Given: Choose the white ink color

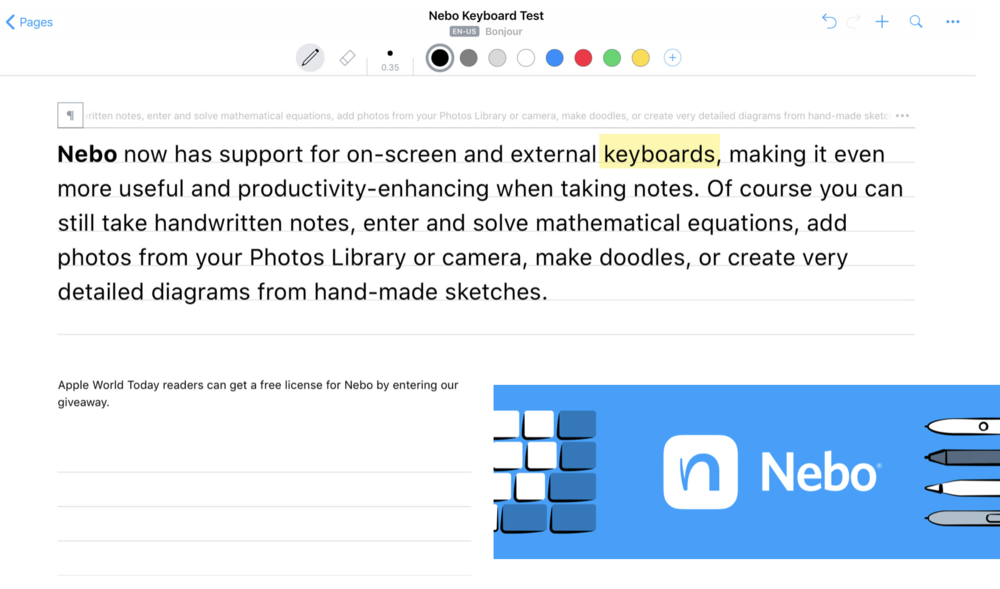Looking at the screenshot, I should click(526, 58).
